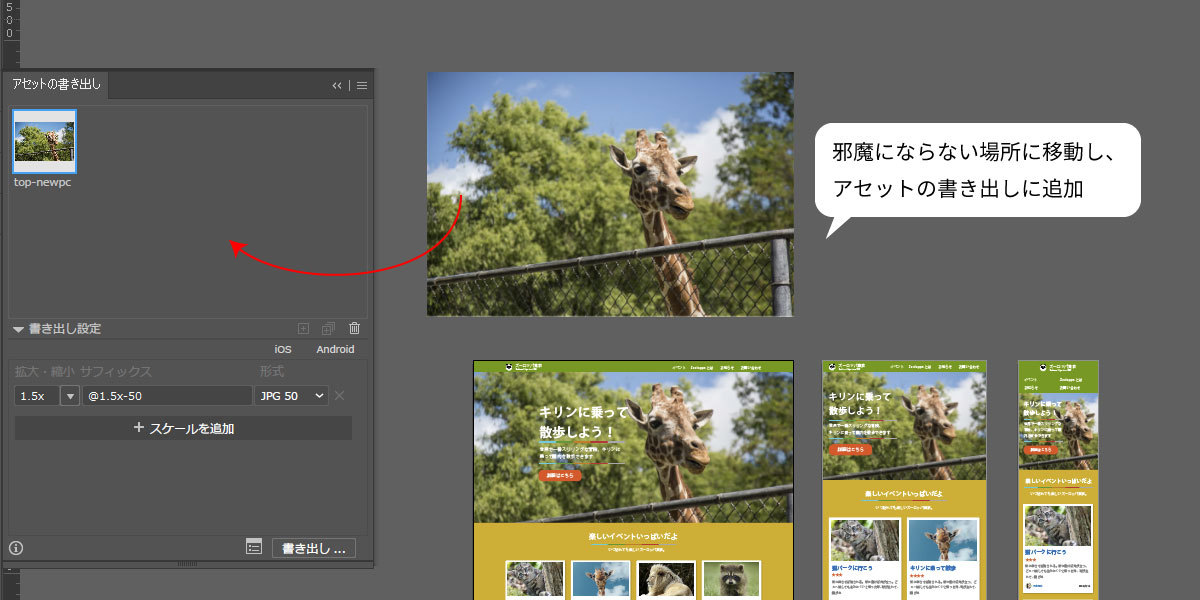
Task: Click スケールを追加 to add a scale
Action: (183, 428)
